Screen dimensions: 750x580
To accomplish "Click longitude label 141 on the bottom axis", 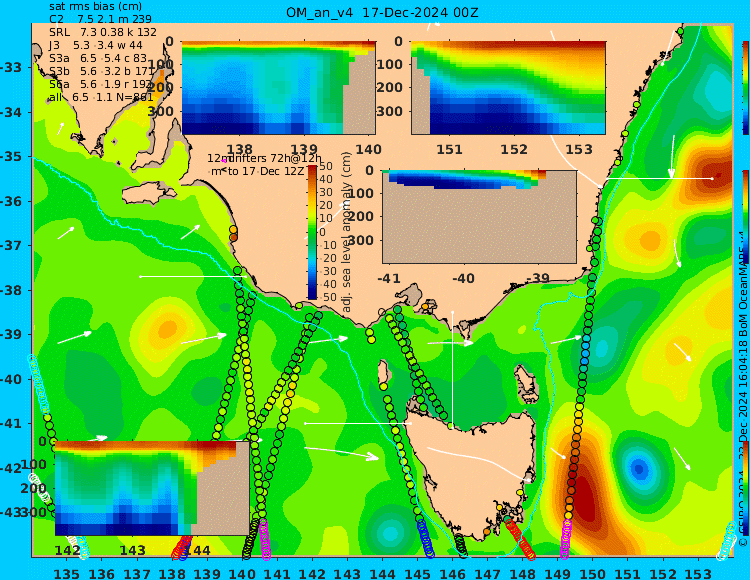I will [x=277, y=573].
